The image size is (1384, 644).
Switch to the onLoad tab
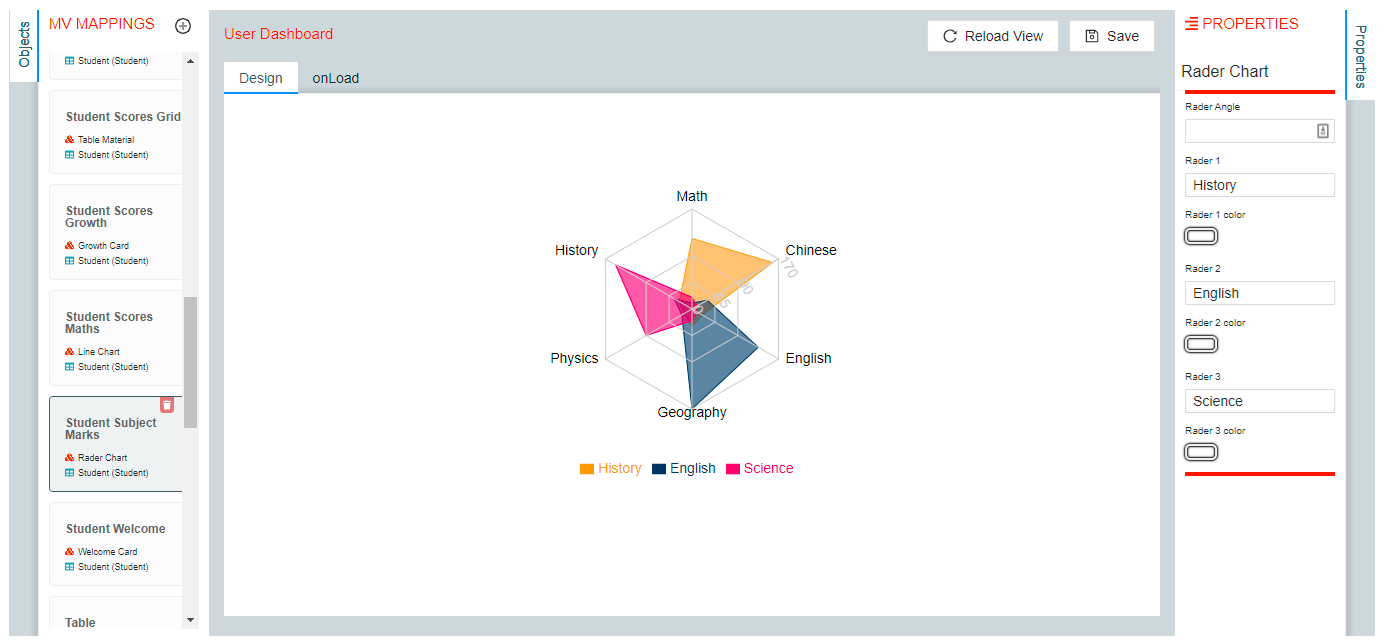click(336, 78)
